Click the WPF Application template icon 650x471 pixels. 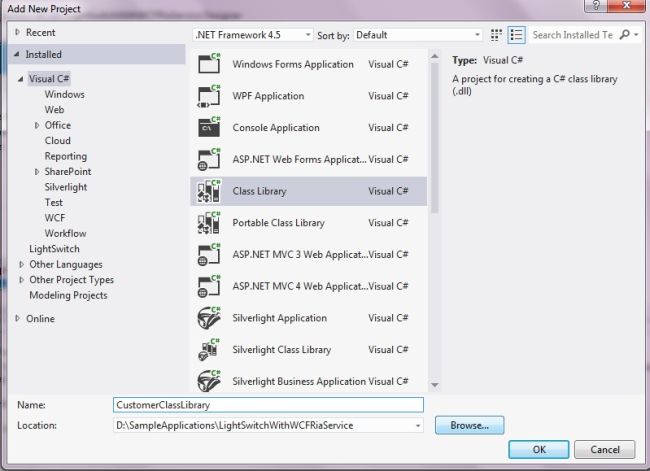(209, 96)
